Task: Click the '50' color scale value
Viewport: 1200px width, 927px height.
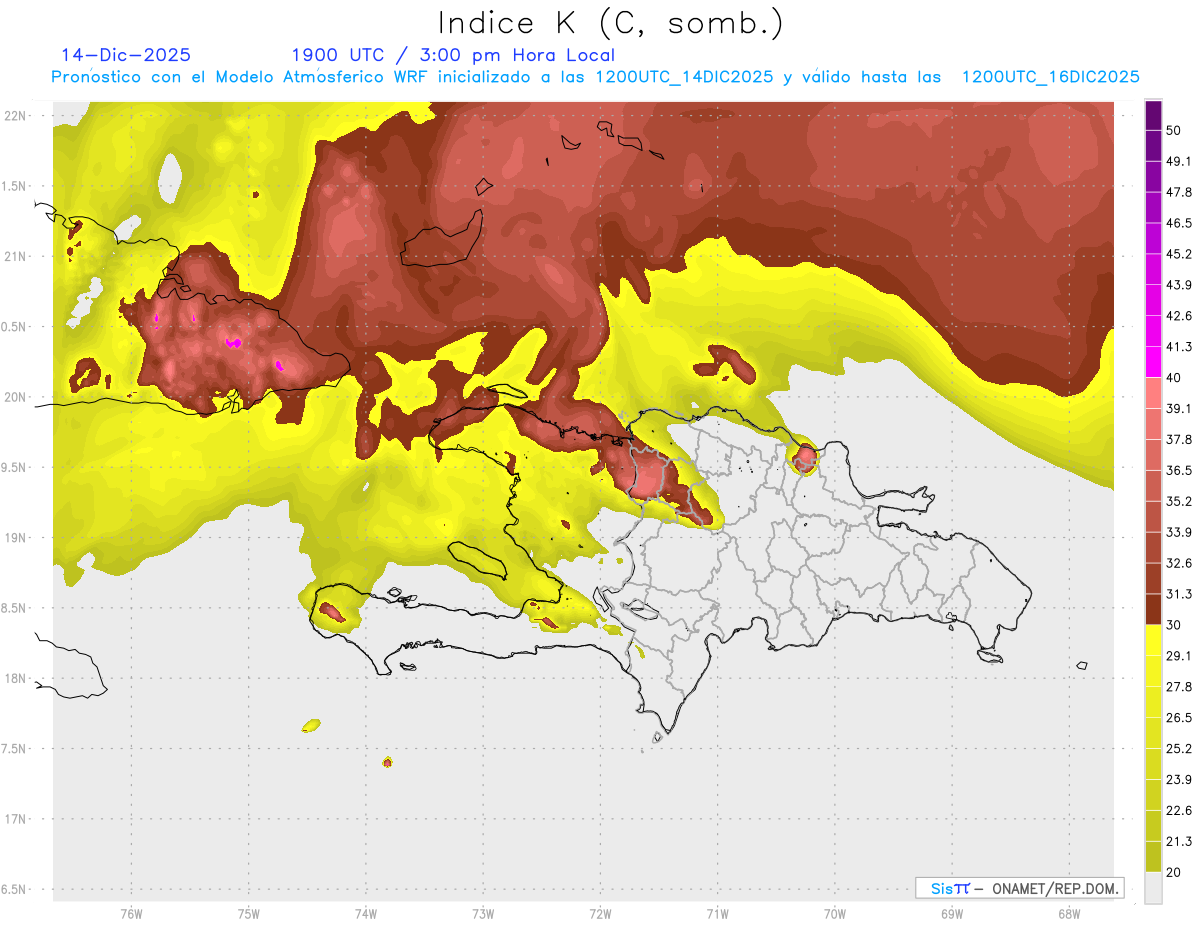Action: [x=1174, y=130]
